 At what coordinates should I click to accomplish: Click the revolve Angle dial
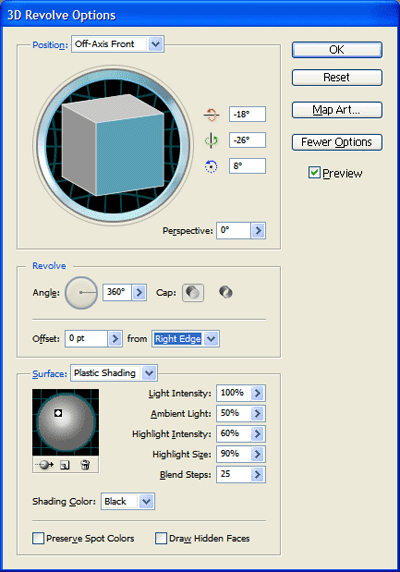pos(81,293)
